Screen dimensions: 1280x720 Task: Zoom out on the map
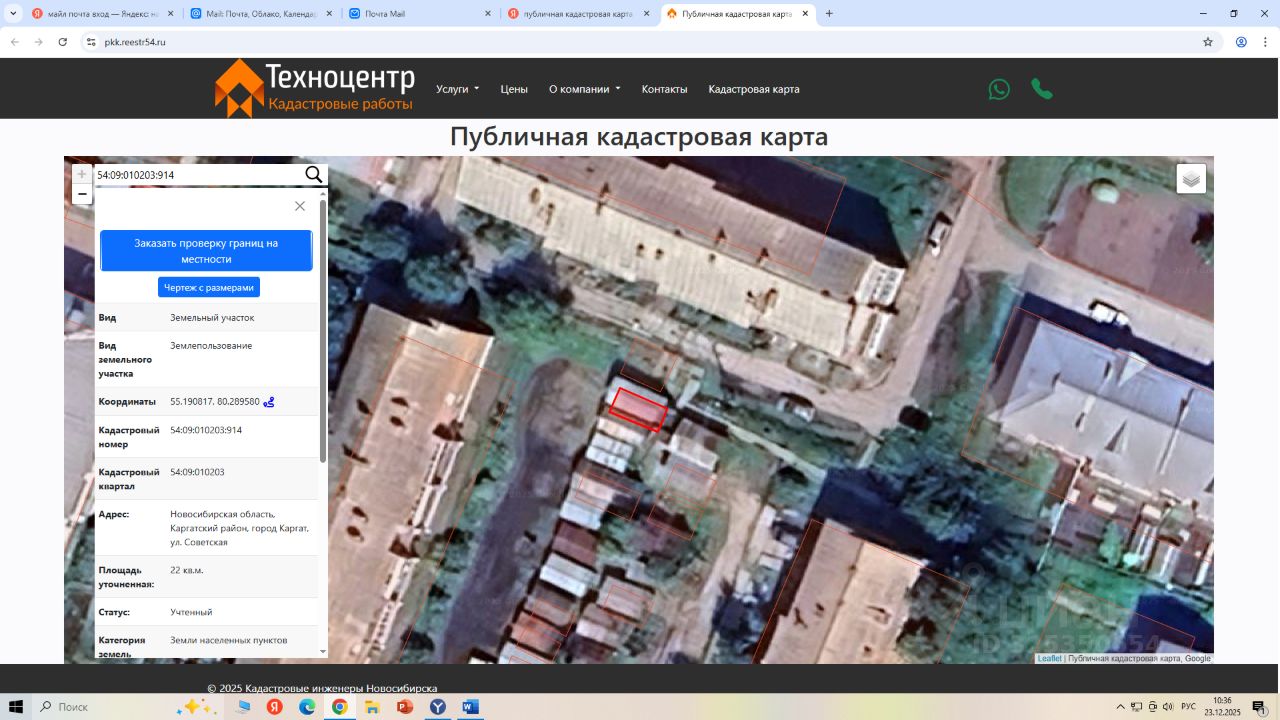click(82, 194)
